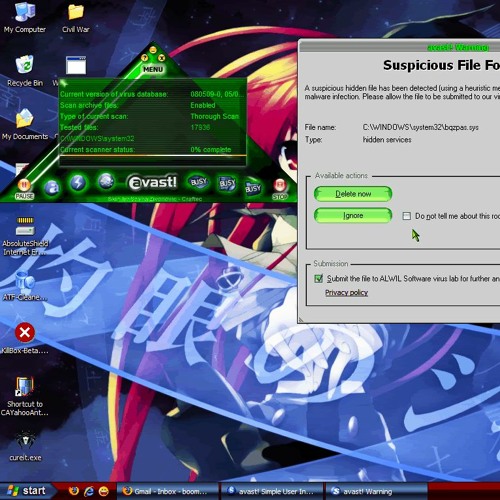The image size is (500, 500).
Task: Click the blue 'a' sphere icon in avast!
Action: (52, 188)
